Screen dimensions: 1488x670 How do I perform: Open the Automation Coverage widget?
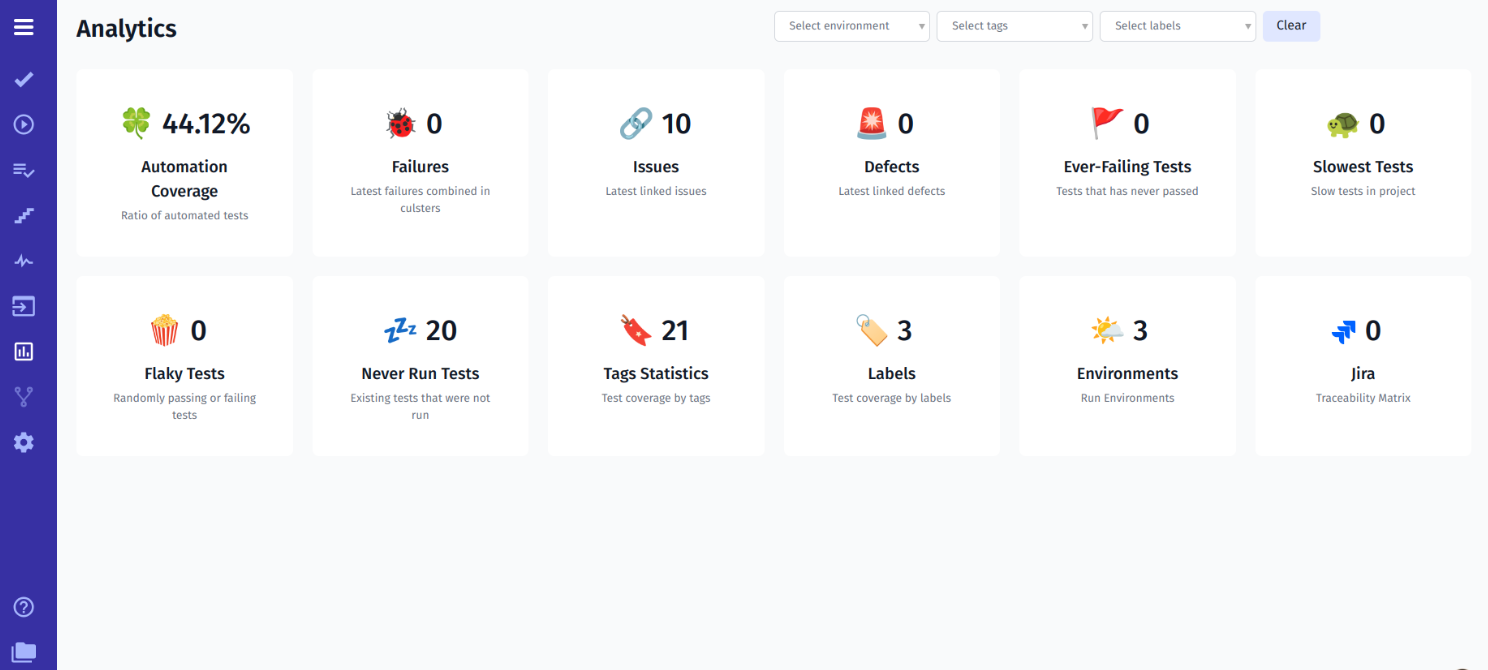[184, 162]
